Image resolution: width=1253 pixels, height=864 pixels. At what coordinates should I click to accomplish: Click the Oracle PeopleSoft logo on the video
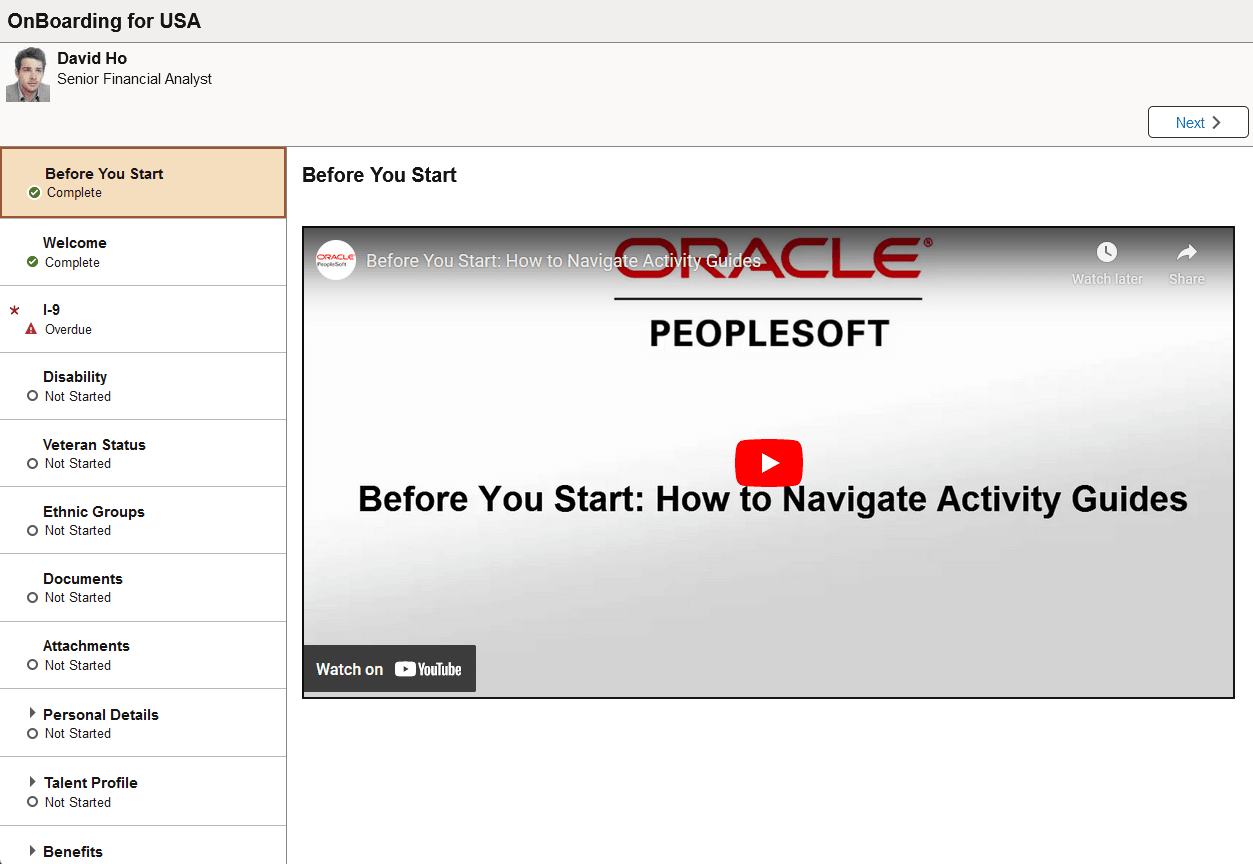coord(334,259)
